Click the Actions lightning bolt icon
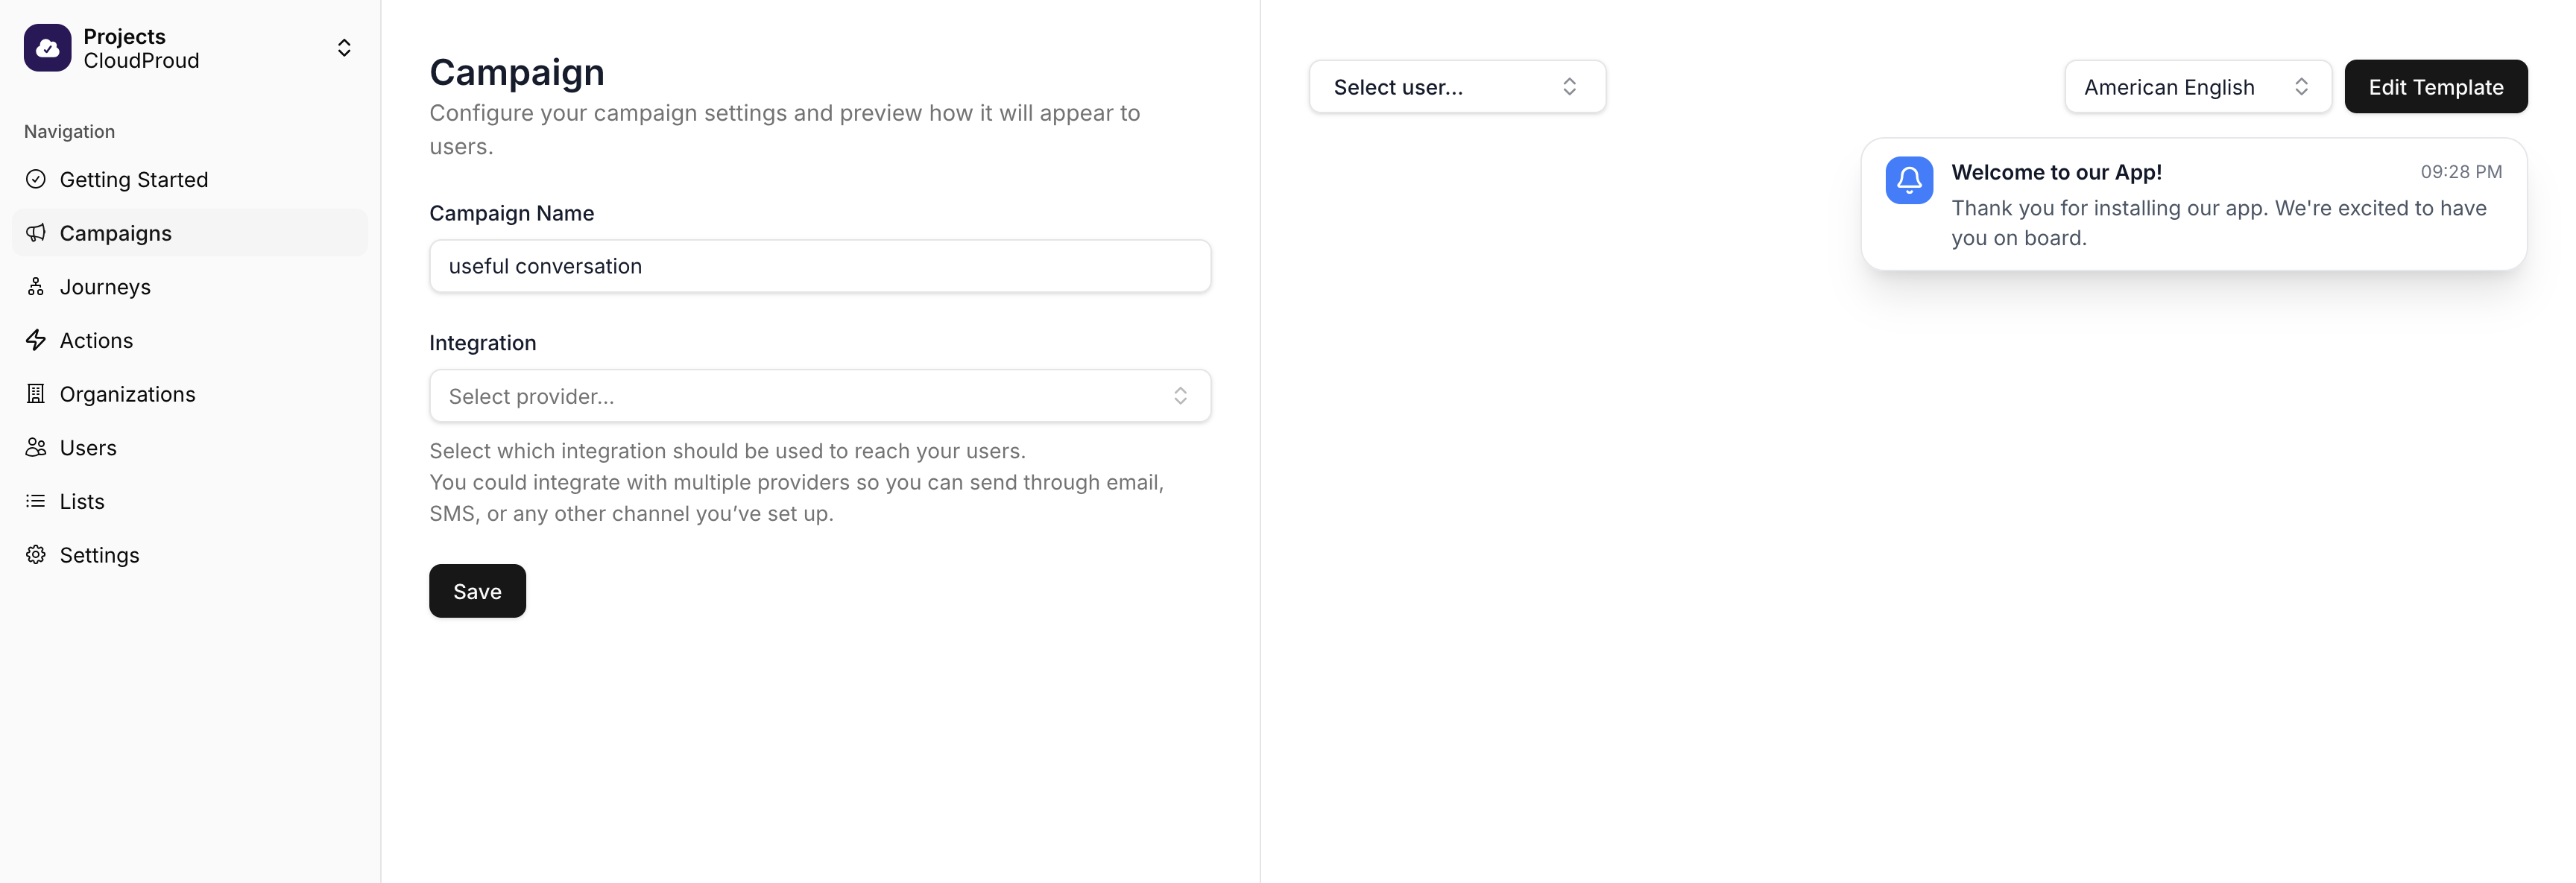The height and width of the screenshot is (883, 2576). [36, 340]
